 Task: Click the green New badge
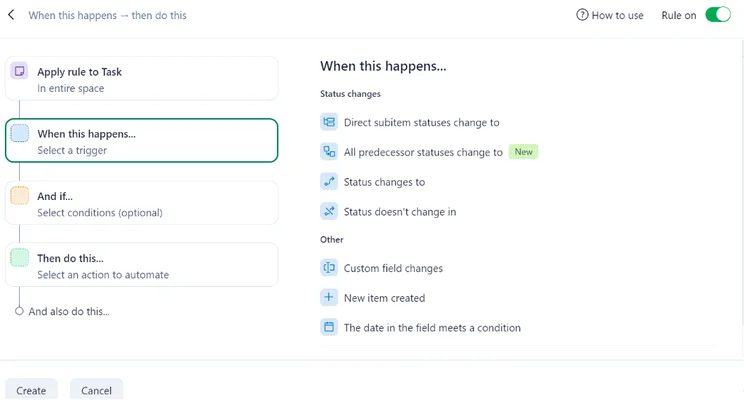523,152
